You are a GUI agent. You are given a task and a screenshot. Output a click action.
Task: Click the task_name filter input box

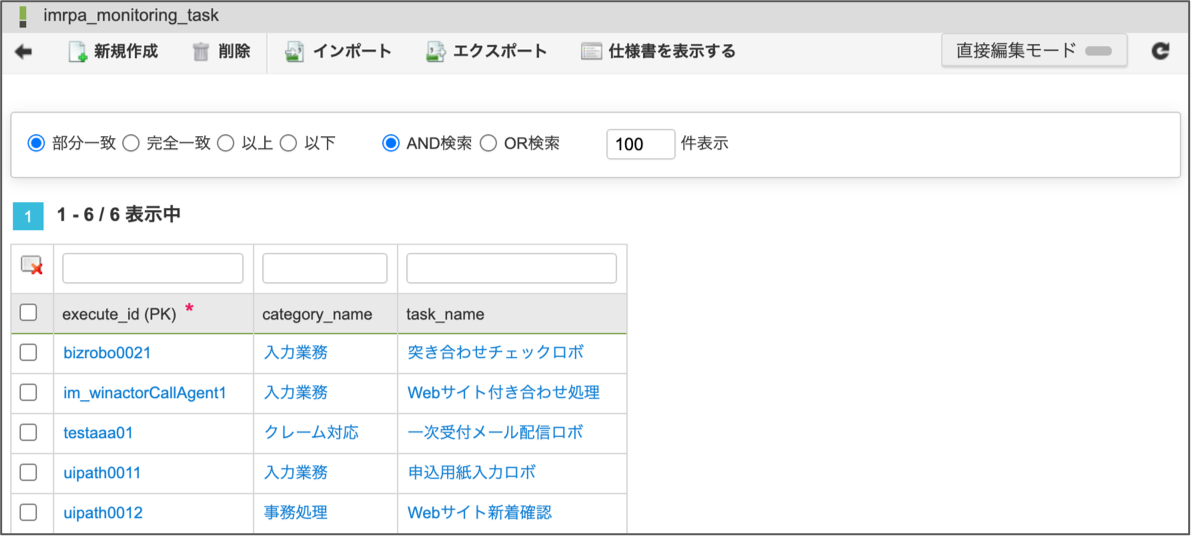click(511, 268)
